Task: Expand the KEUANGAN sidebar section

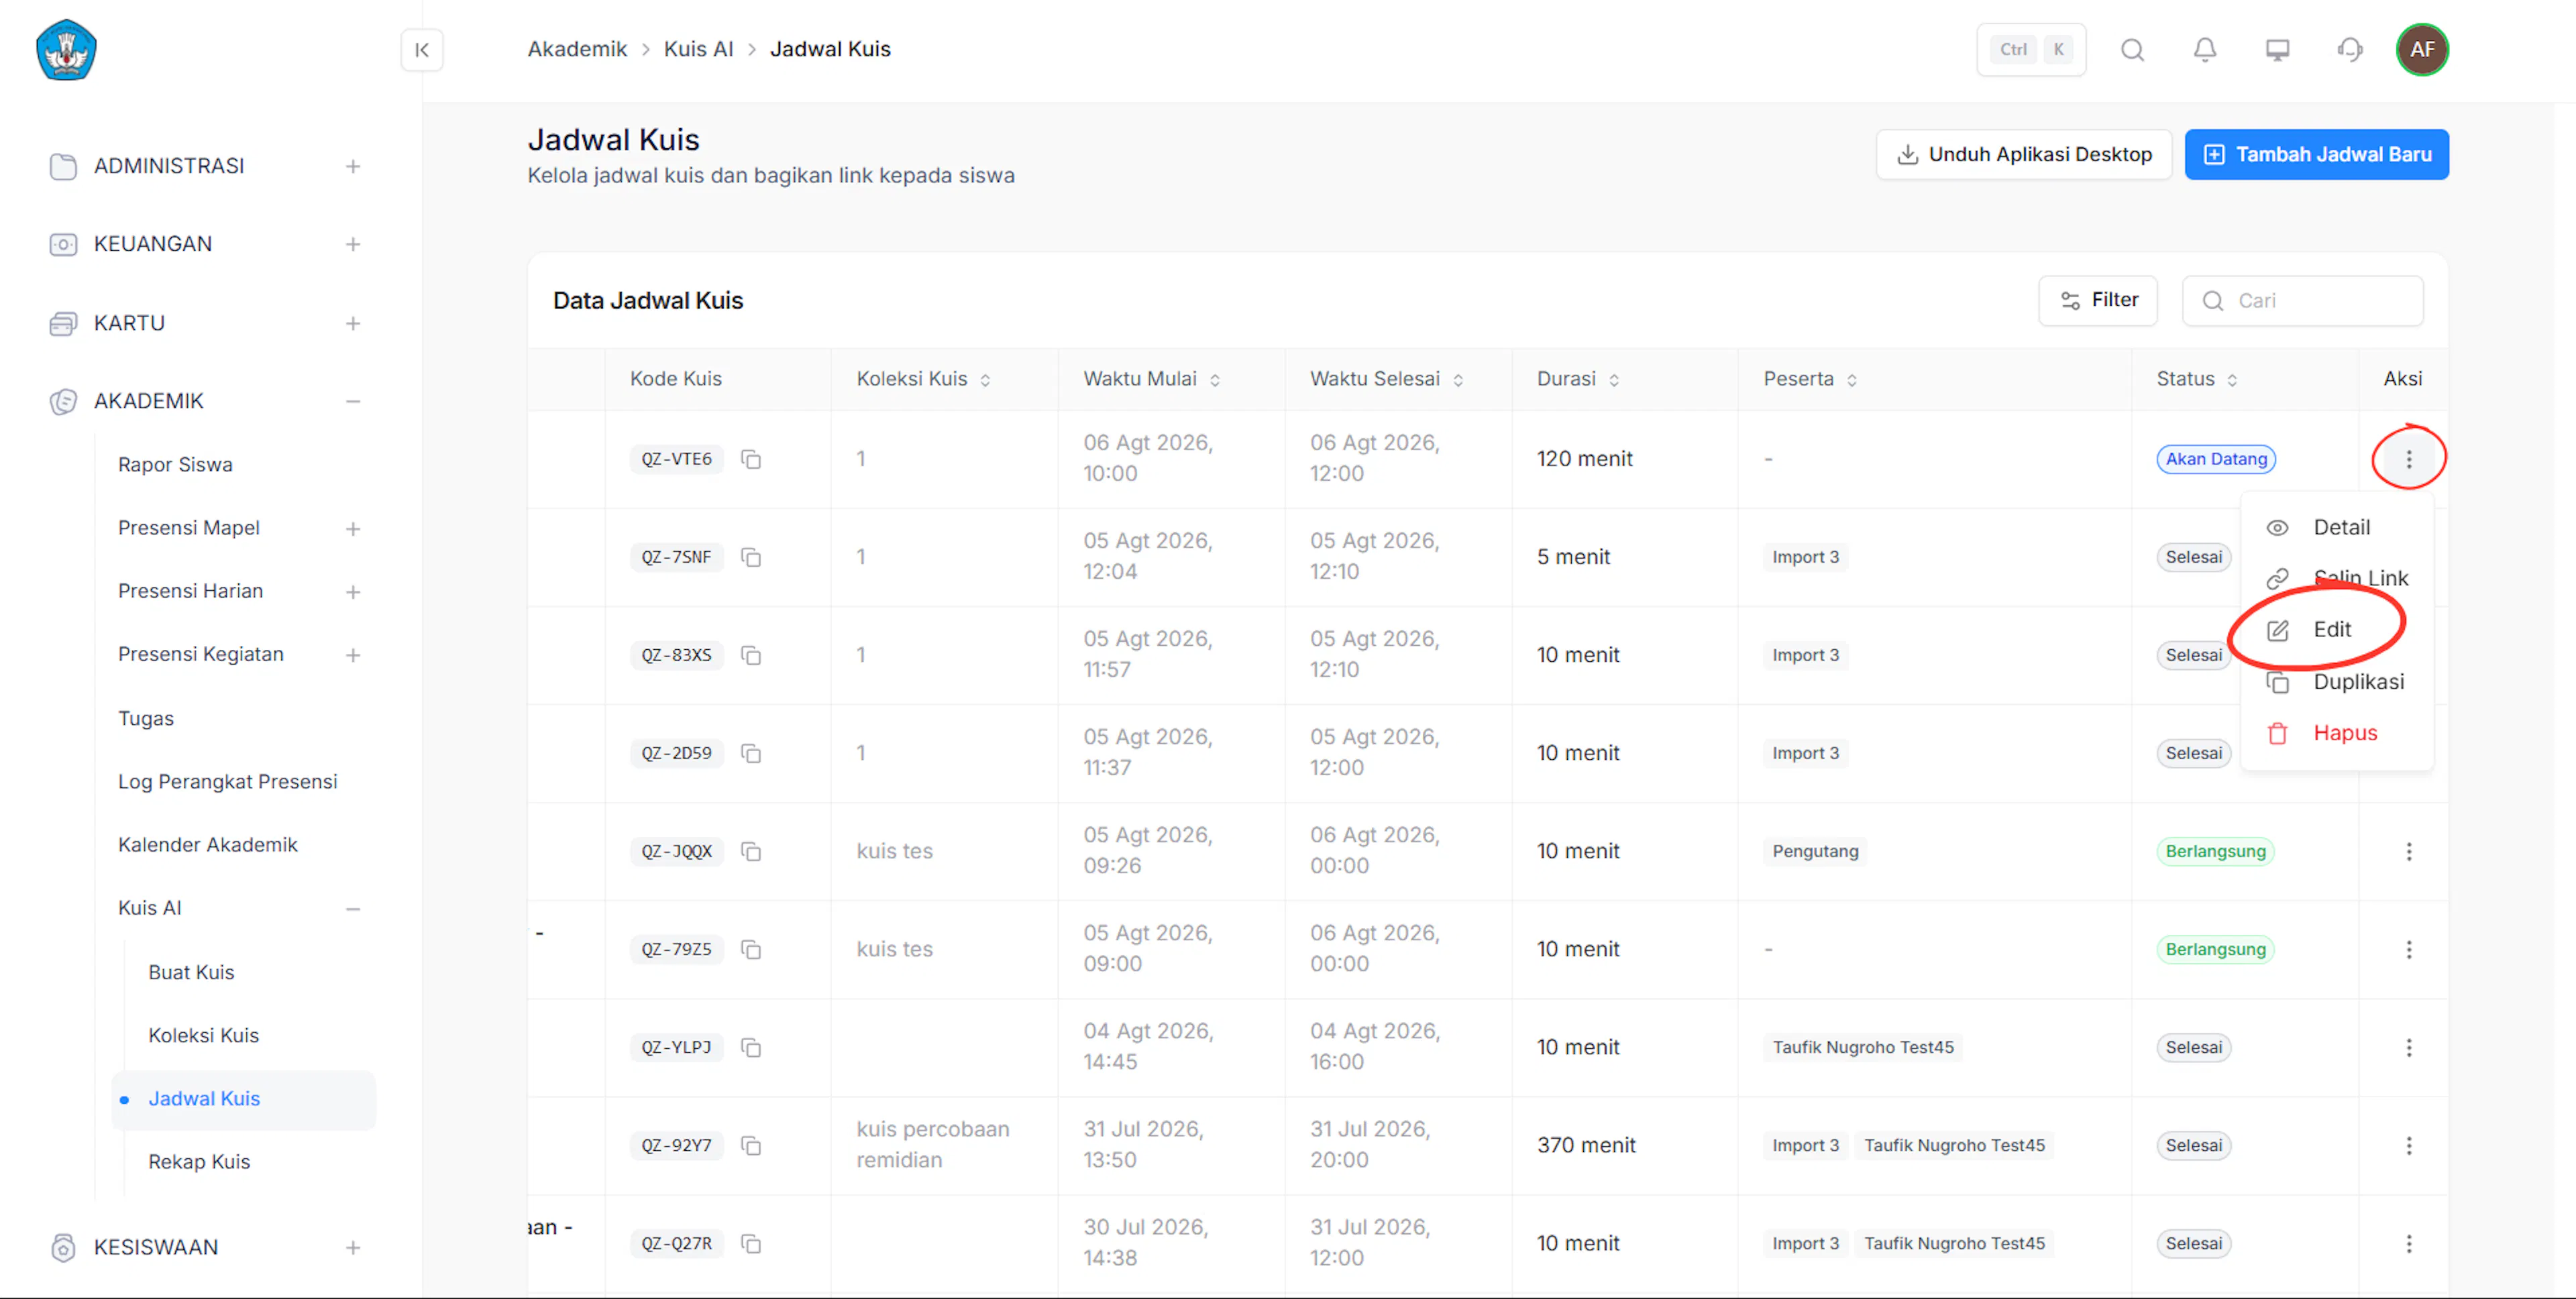Action: (x=353, y=244)
